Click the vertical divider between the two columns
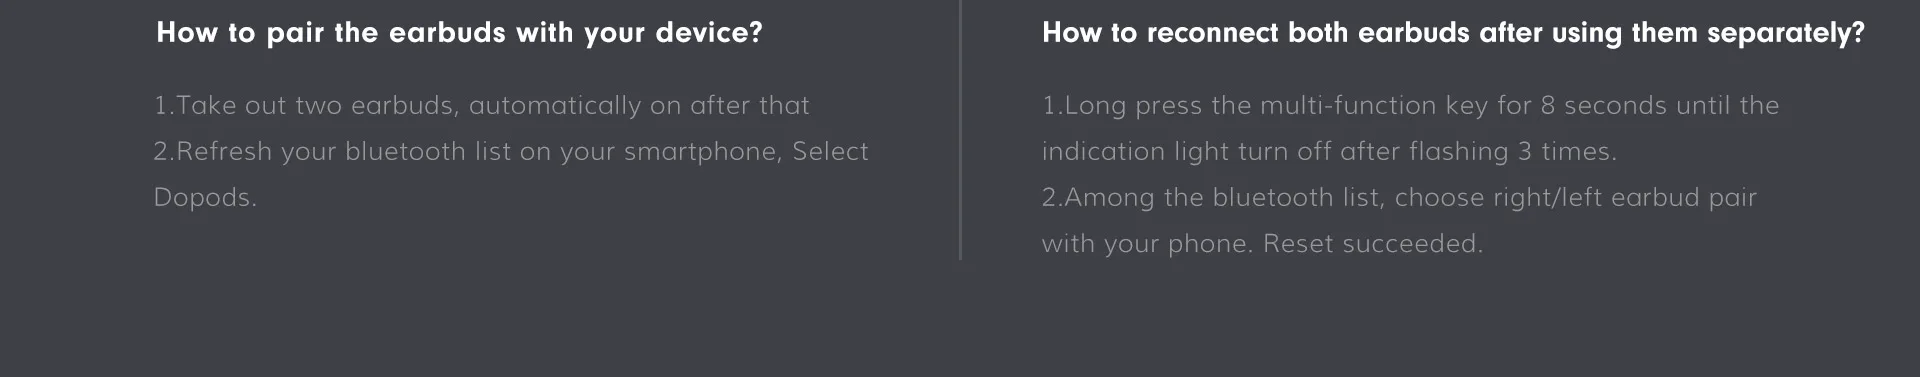The image size is (1920, 377). [960, 130]
